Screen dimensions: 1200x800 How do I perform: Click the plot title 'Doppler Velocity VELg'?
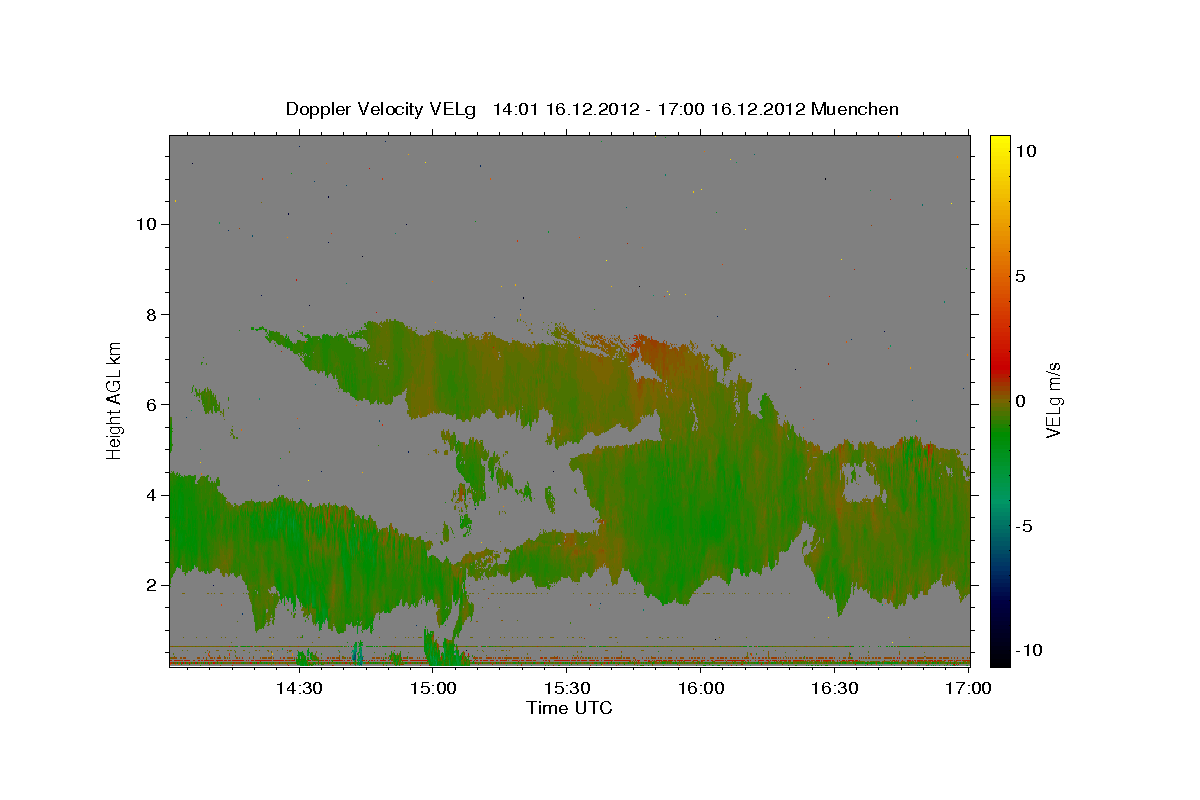383,109
